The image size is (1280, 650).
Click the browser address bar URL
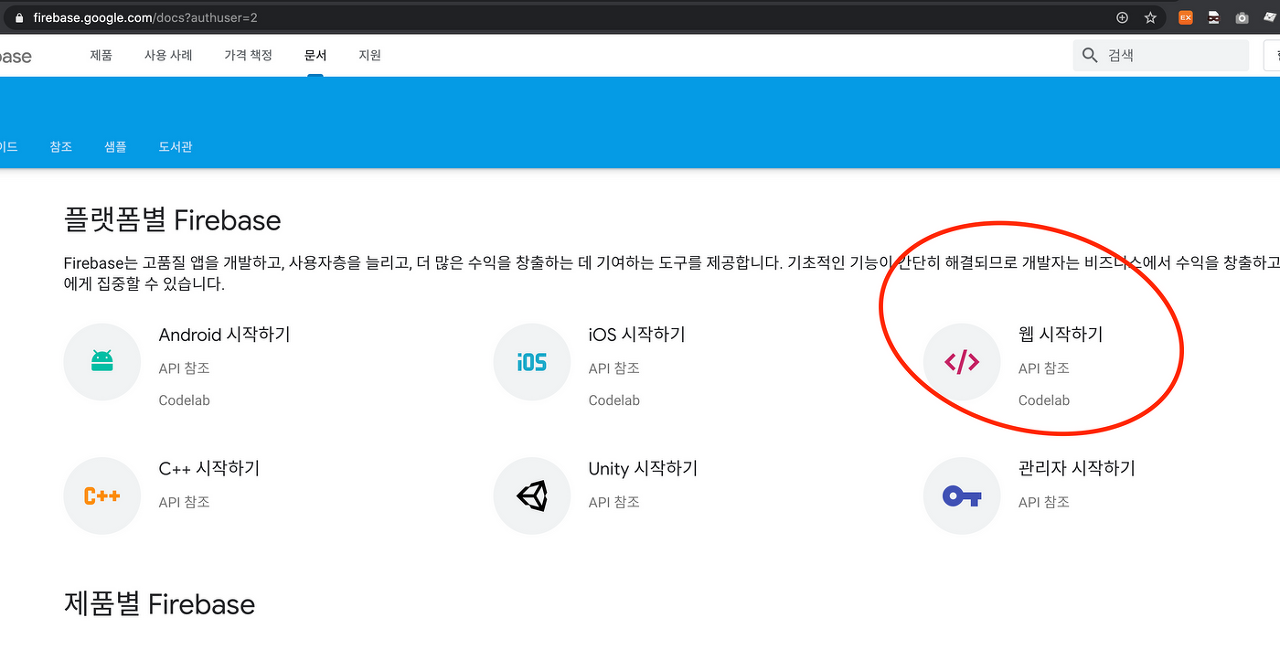[145, 18]
